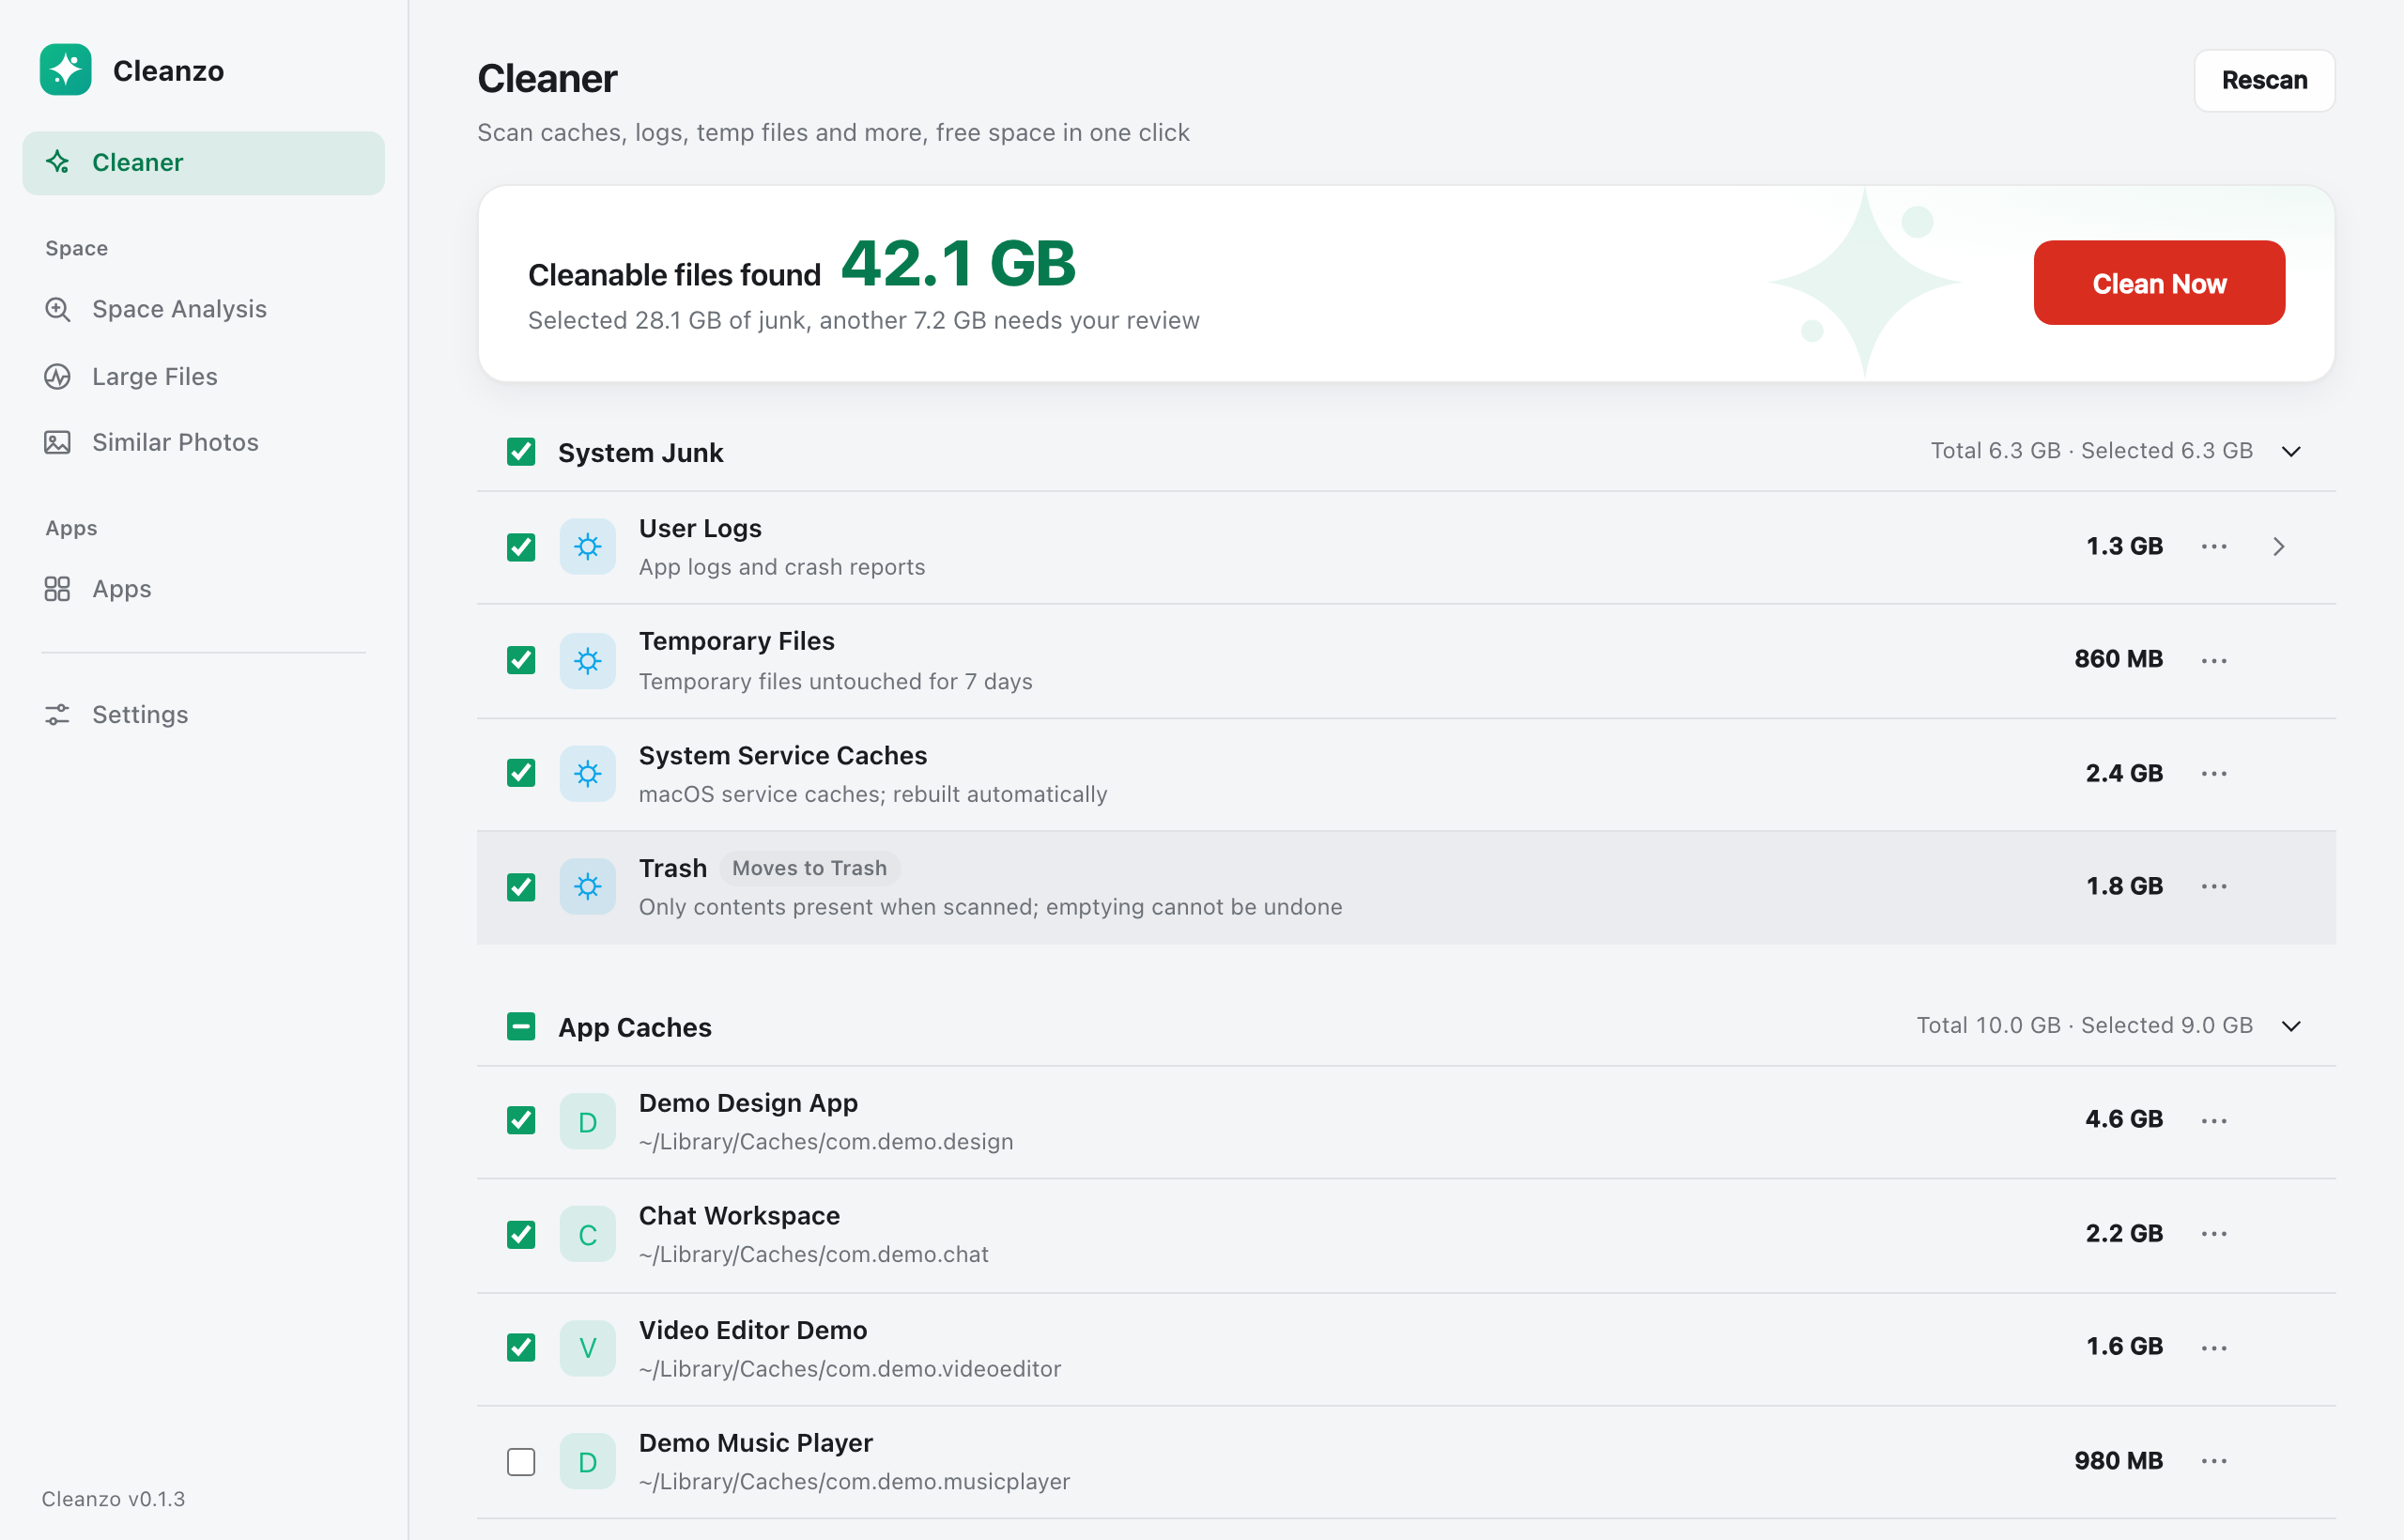The image size is (2404, 1540).
Task: Click the Demo Music Player letter icon
Action: pyautogui.click(x=588, y=1461)
